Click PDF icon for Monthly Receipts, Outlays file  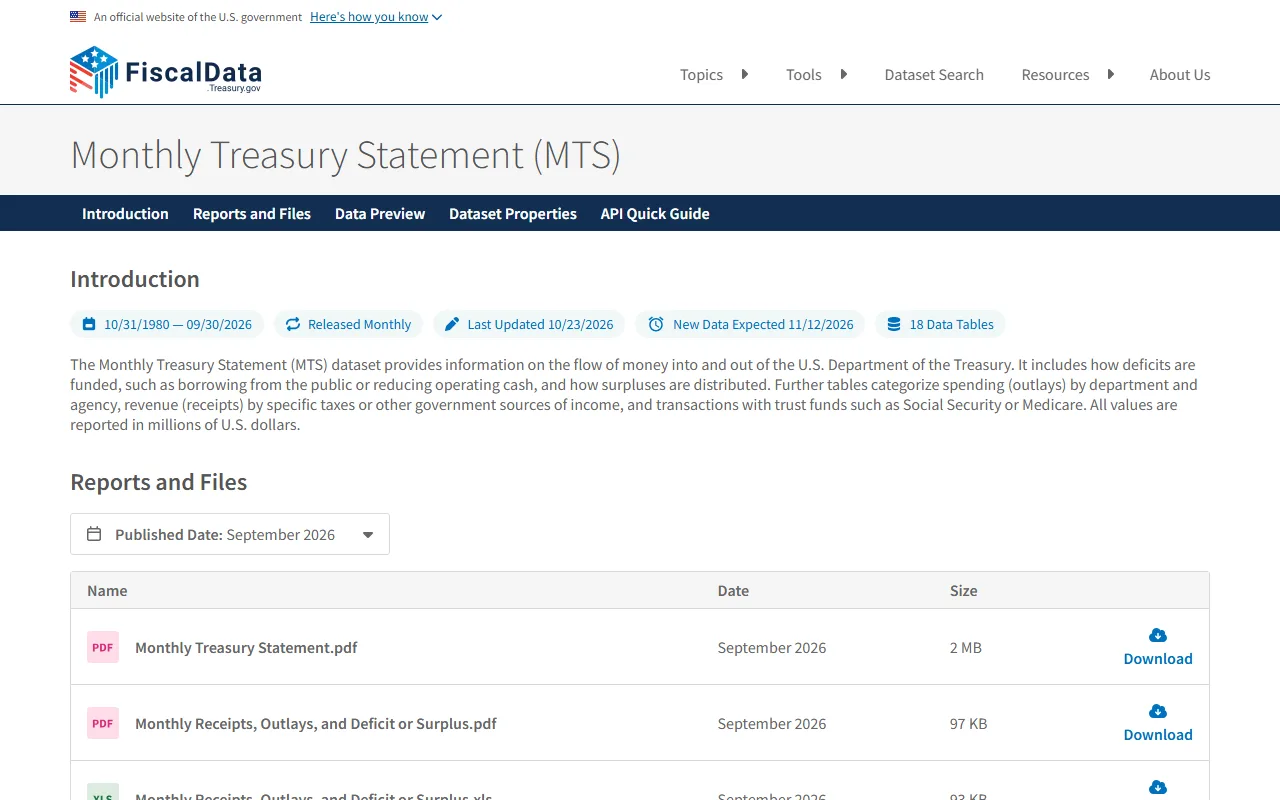[103, 723]
